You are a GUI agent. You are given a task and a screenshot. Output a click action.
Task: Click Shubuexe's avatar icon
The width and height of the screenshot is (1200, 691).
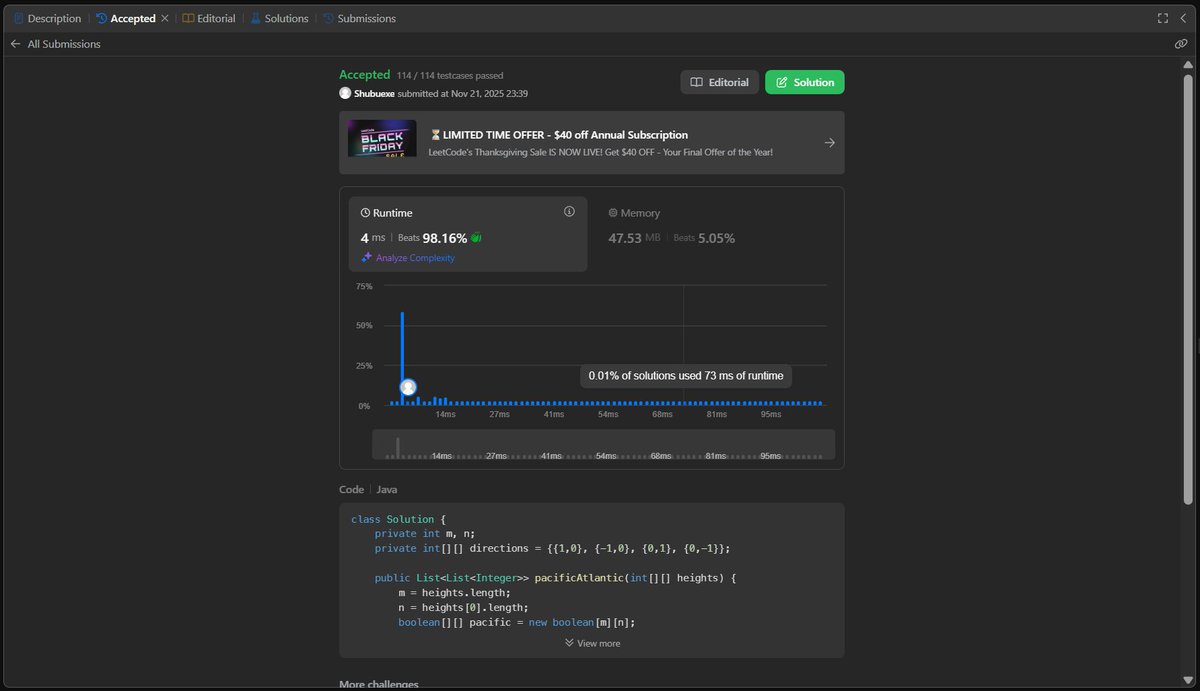coord(345,93)
